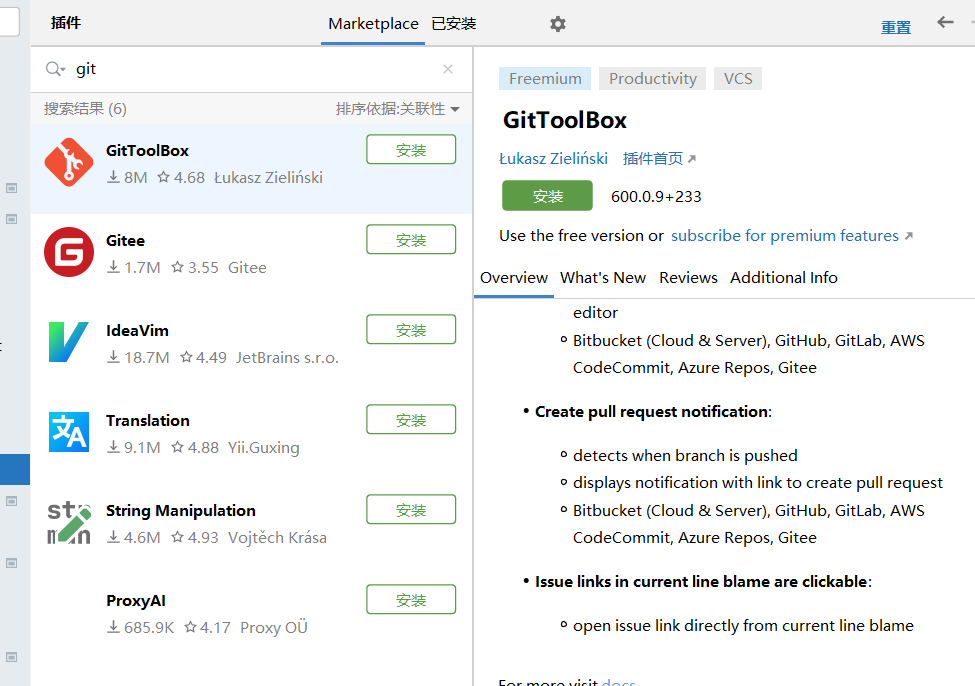Open the 插件首页 homepage link
Screen dimensions: 975x686
(x=659, y=159)
